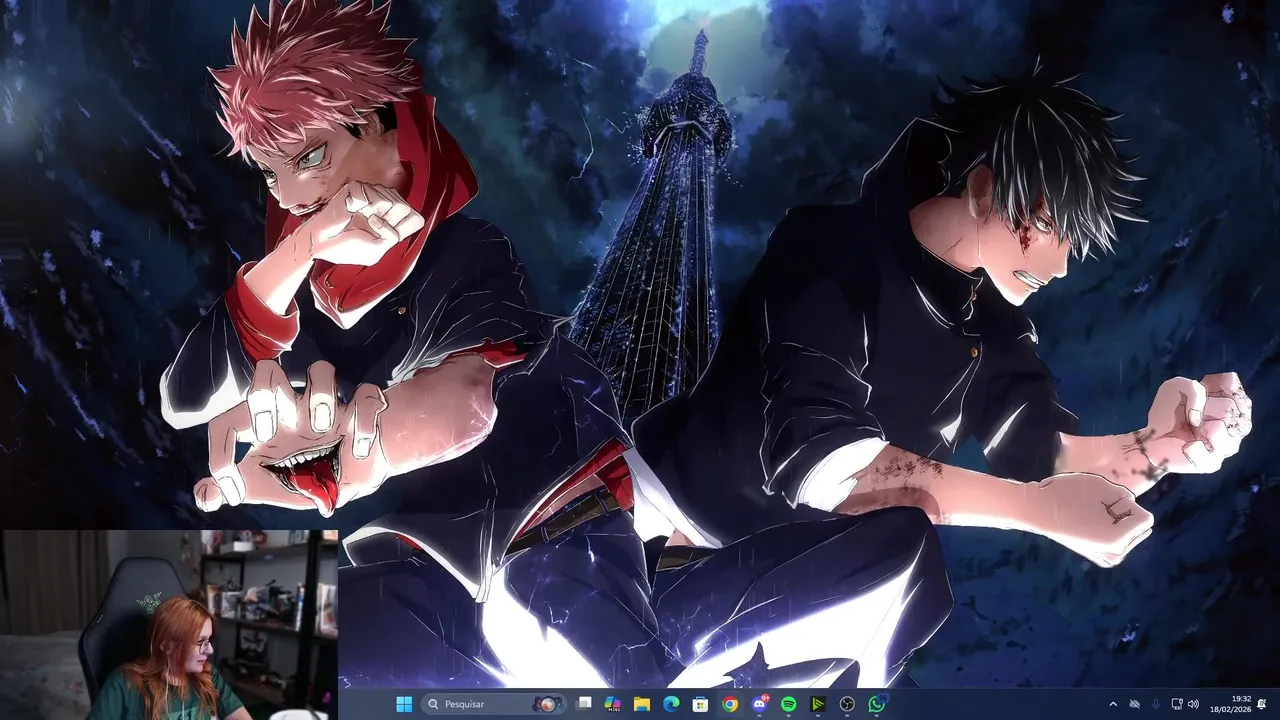The height and width of the screenshot is (720, 1280).
Task: Open Discord from taskbar
Action: pyautogui.click(x=759, y=704)
